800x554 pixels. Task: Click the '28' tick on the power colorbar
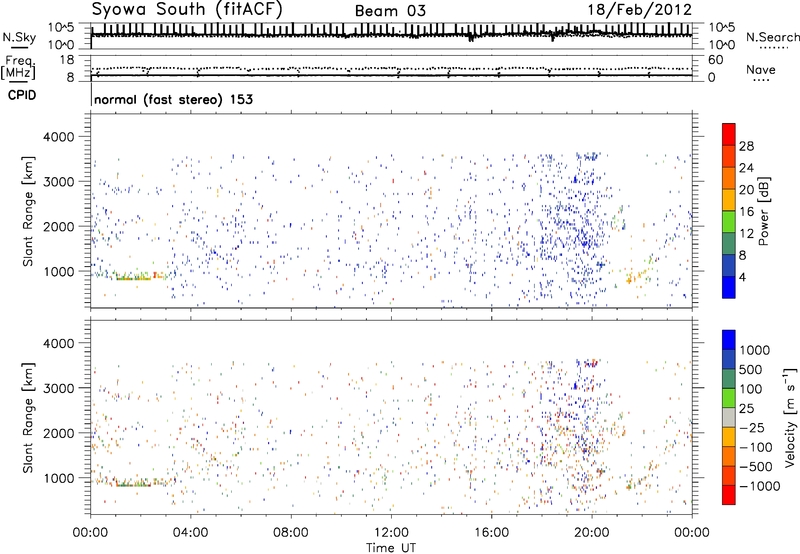(x=746, y=146)
